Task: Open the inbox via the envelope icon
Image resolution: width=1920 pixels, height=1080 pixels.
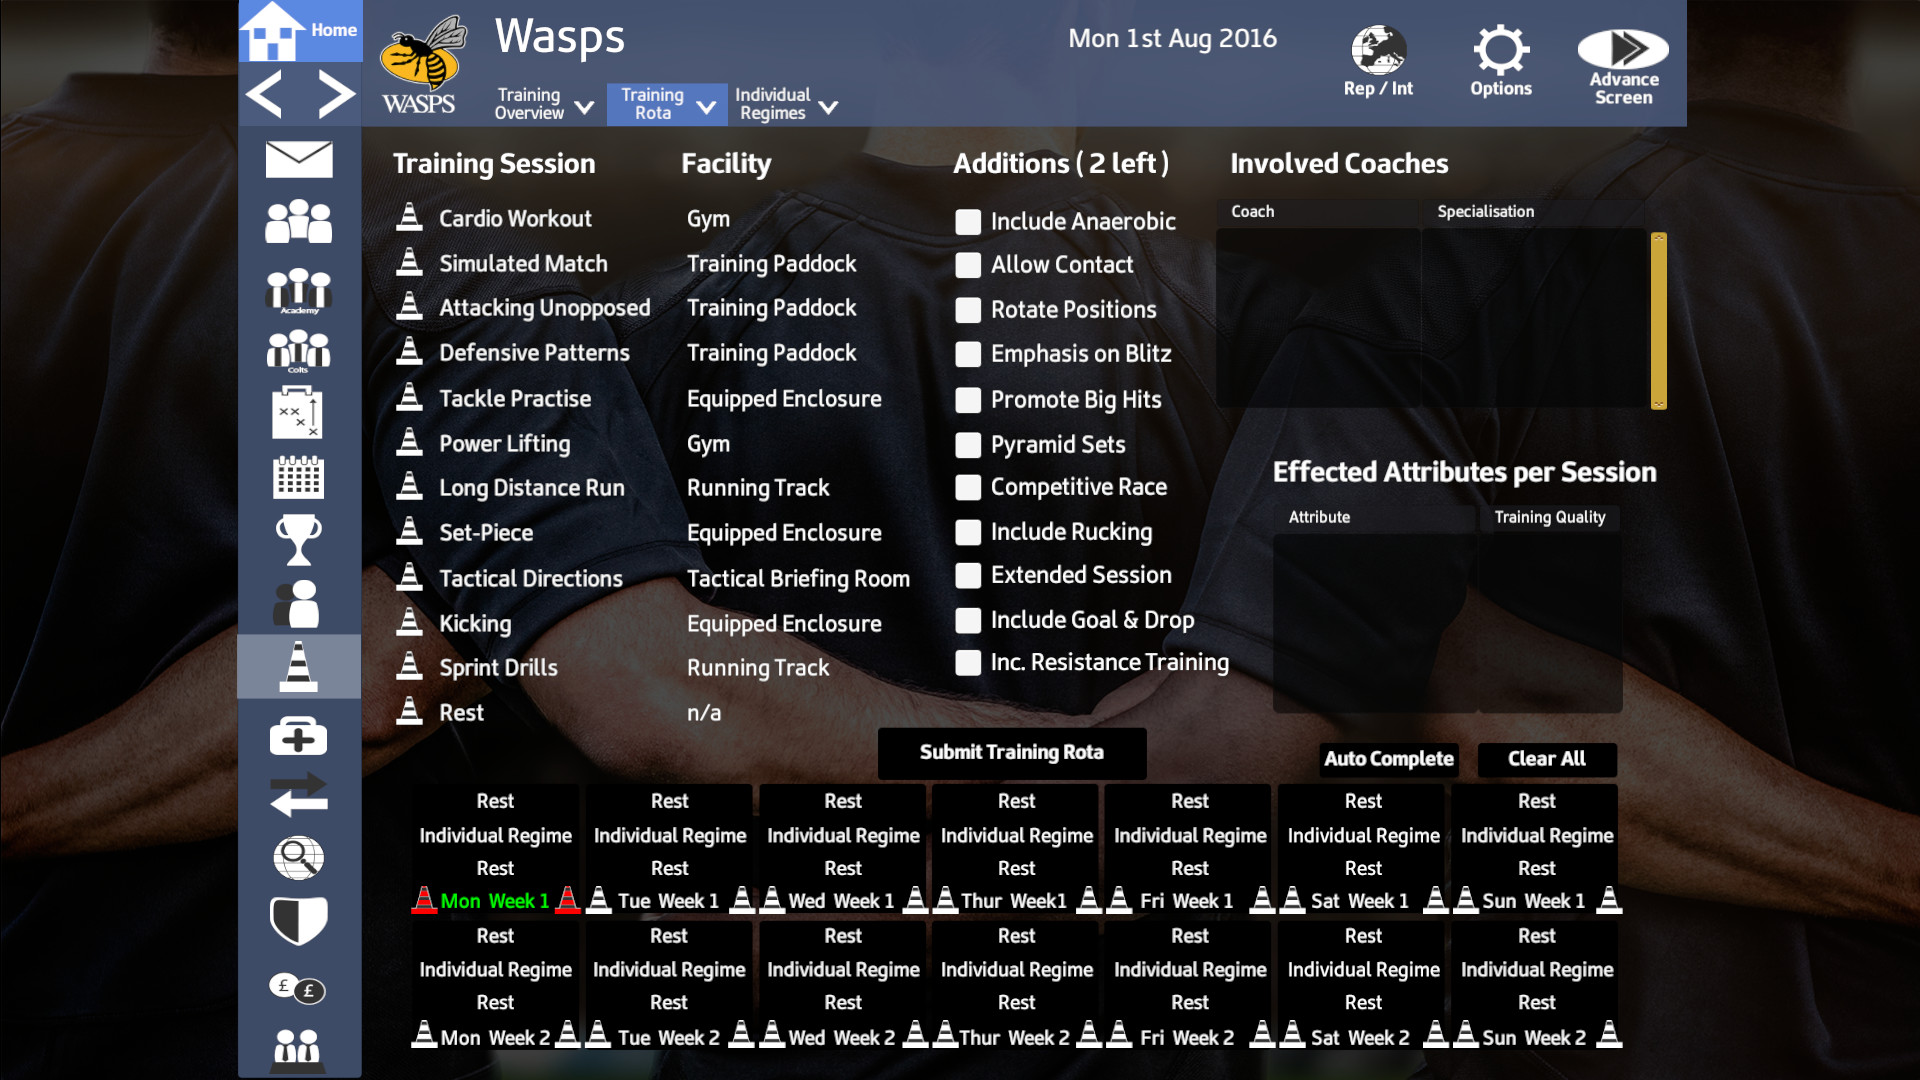Action: (298, 159)
